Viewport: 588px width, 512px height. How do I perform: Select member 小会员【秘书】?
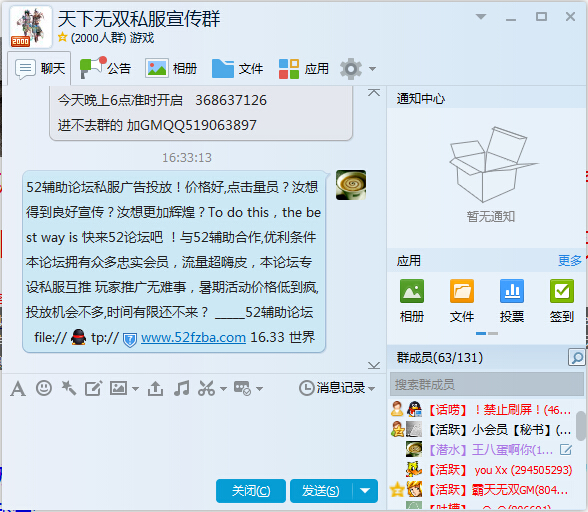tap(481, 429)
